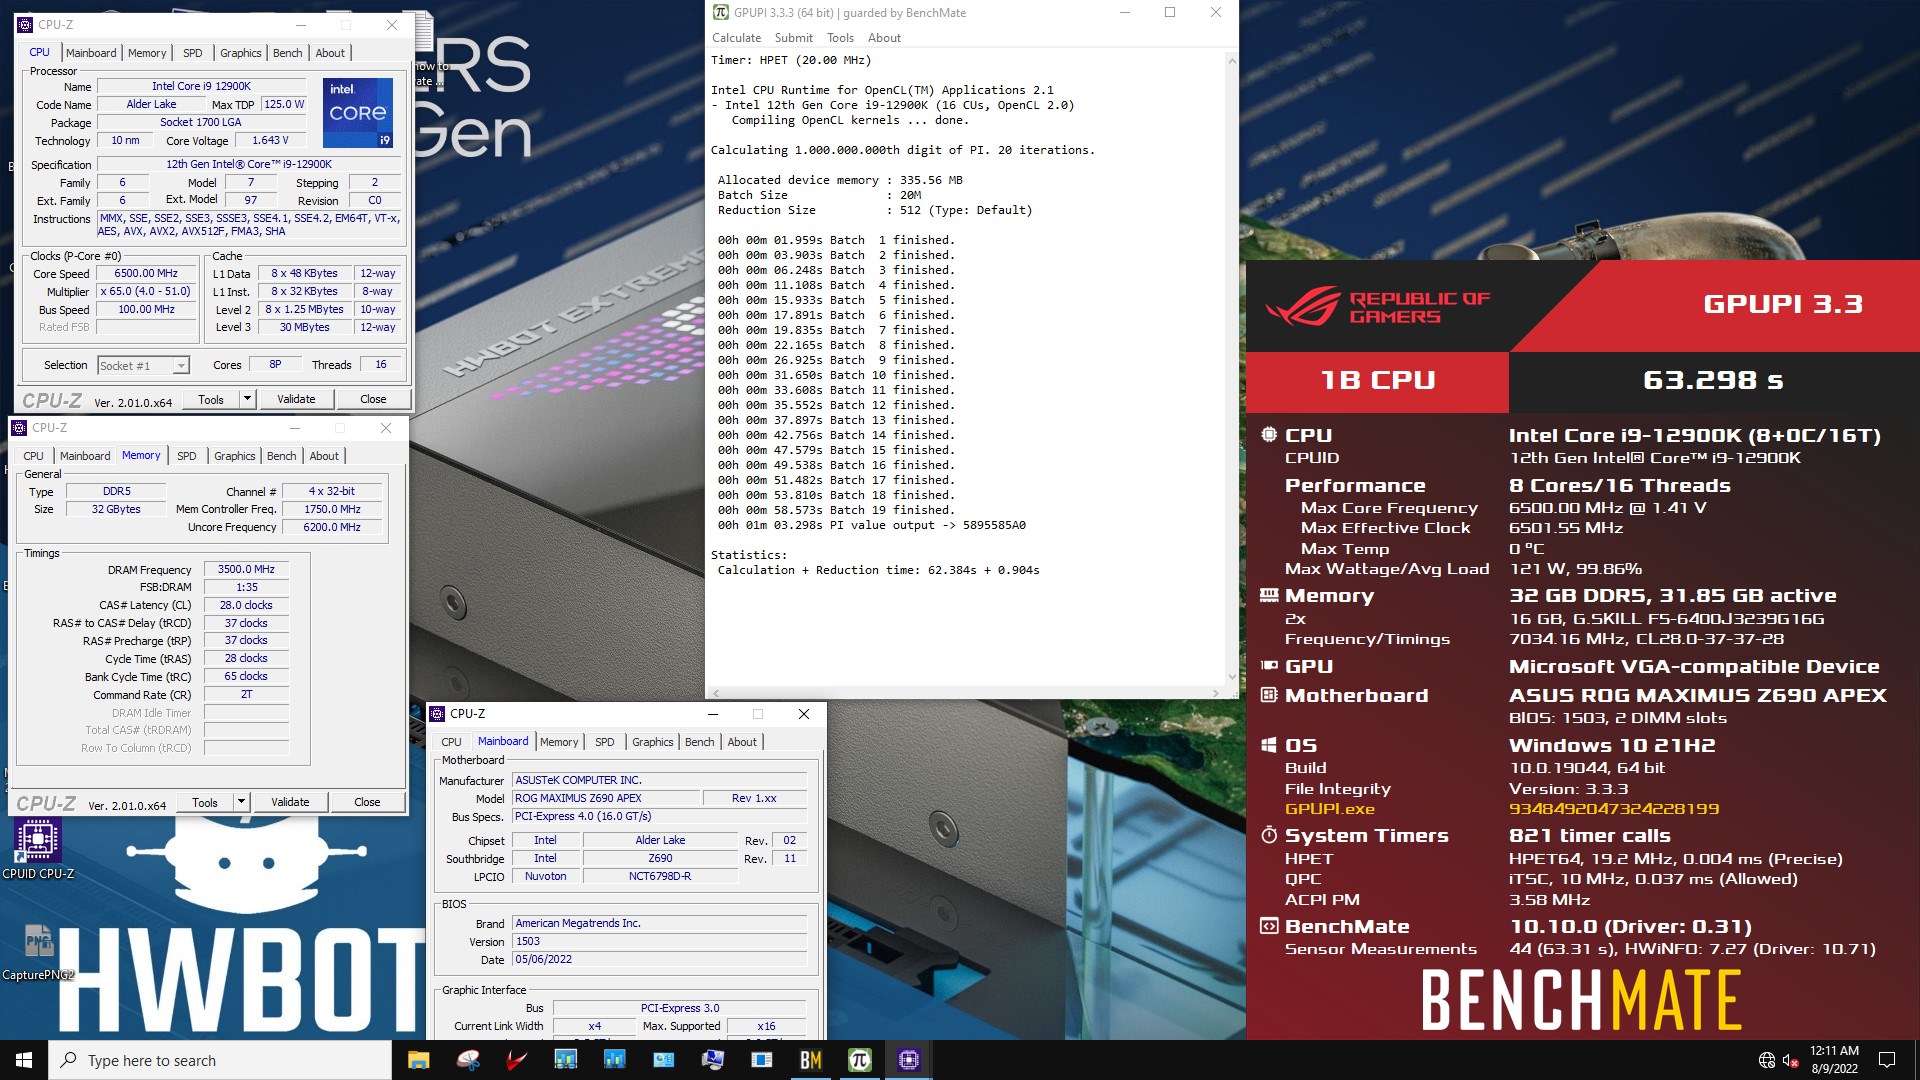Click the GPUPI horizontal scrollbar
This screenshot has height=1080, width=1920.
(x=965, y=692)
